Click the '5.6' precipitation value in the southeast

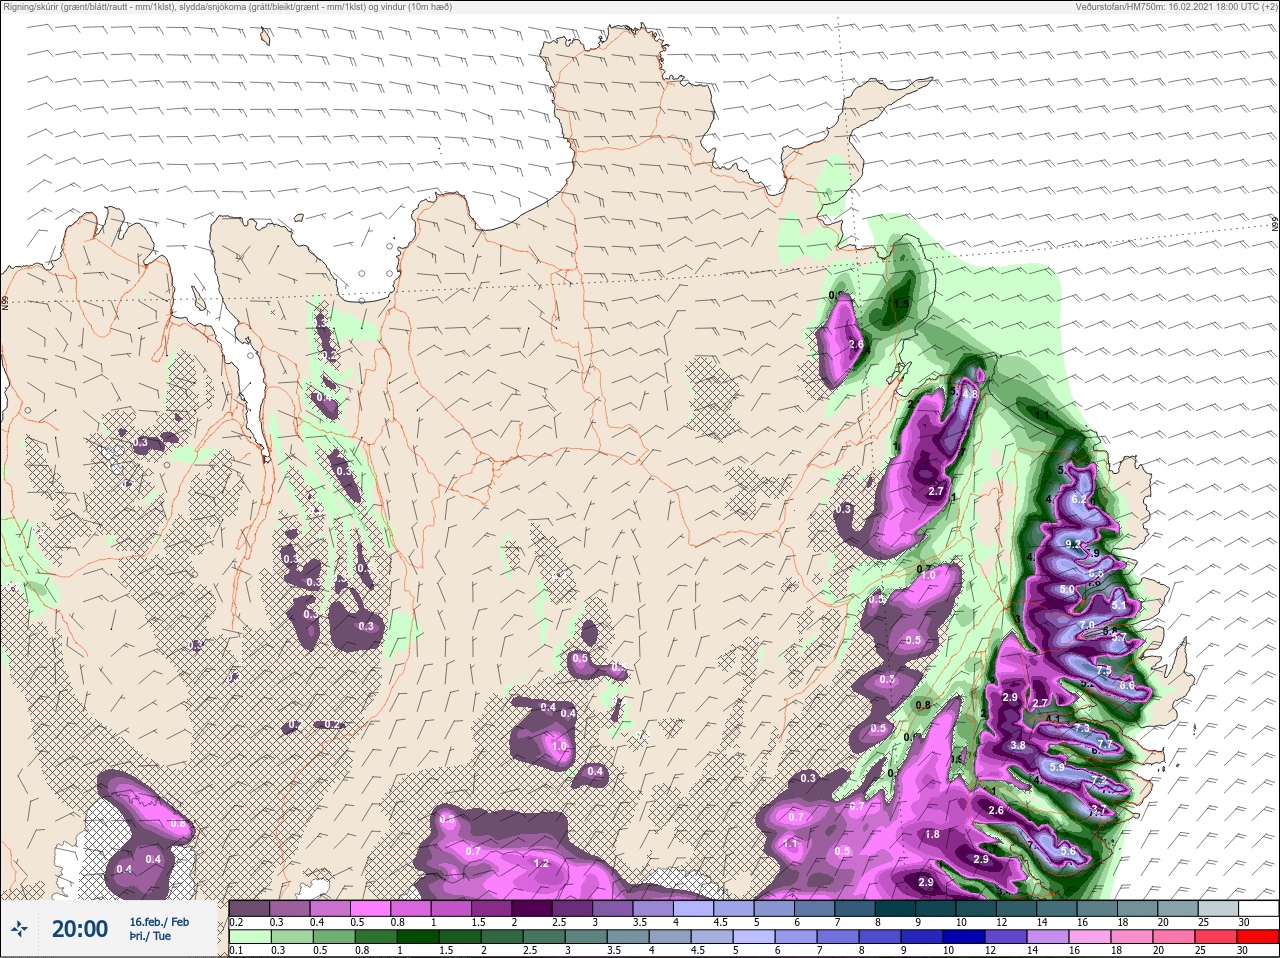pyautogui.click(x=1068, y=852)
